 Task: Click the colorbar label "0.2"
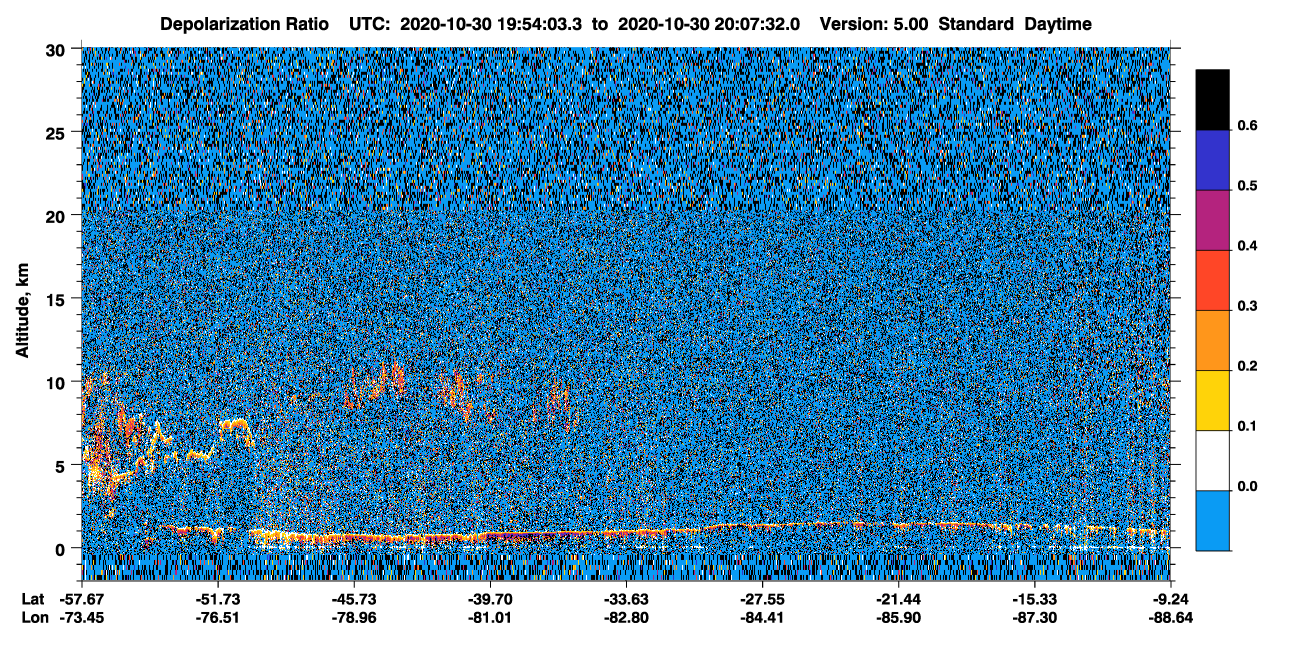[1246, 366]
